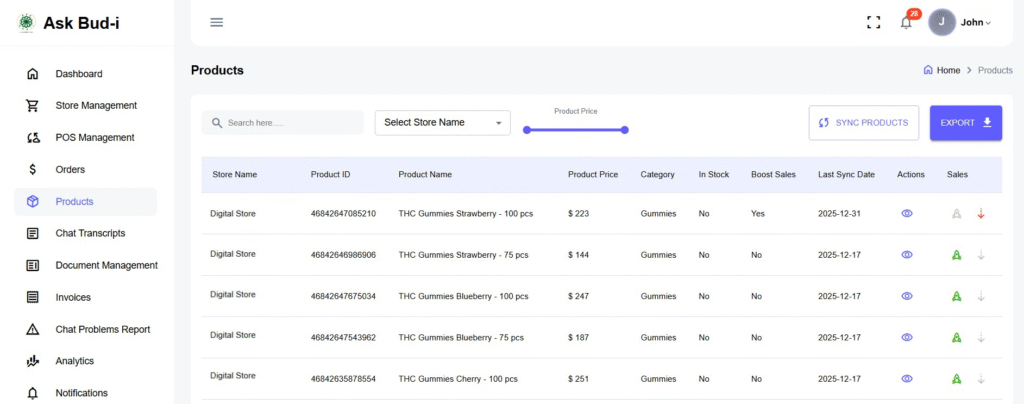Screen dimensions: 1024x404
Task: View details of THC Gummies Strawberry 100 pcs
Action: (x=907, y=213)
